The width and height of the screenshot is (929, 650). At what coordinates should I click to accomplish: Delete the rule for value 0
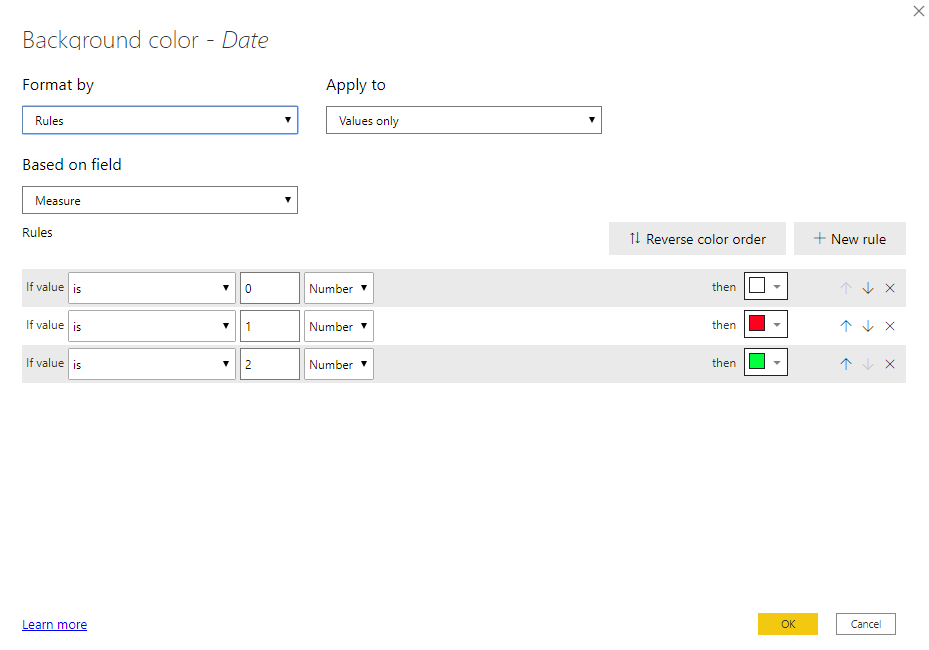[890, 288]
